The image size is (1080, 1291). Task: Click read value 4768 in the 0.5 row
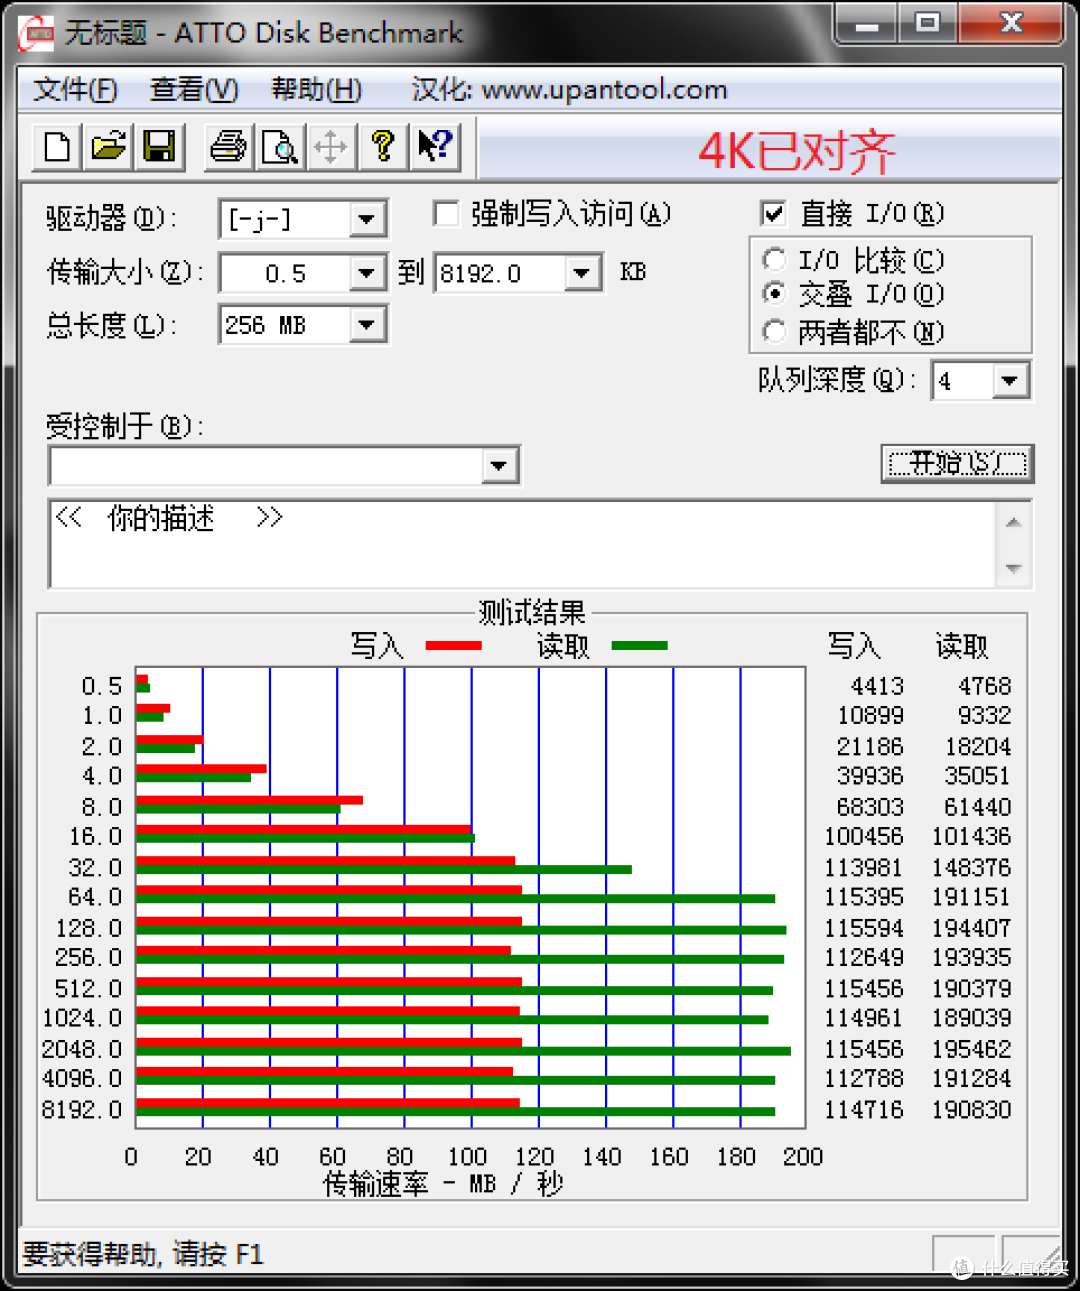tap(985, 686)
